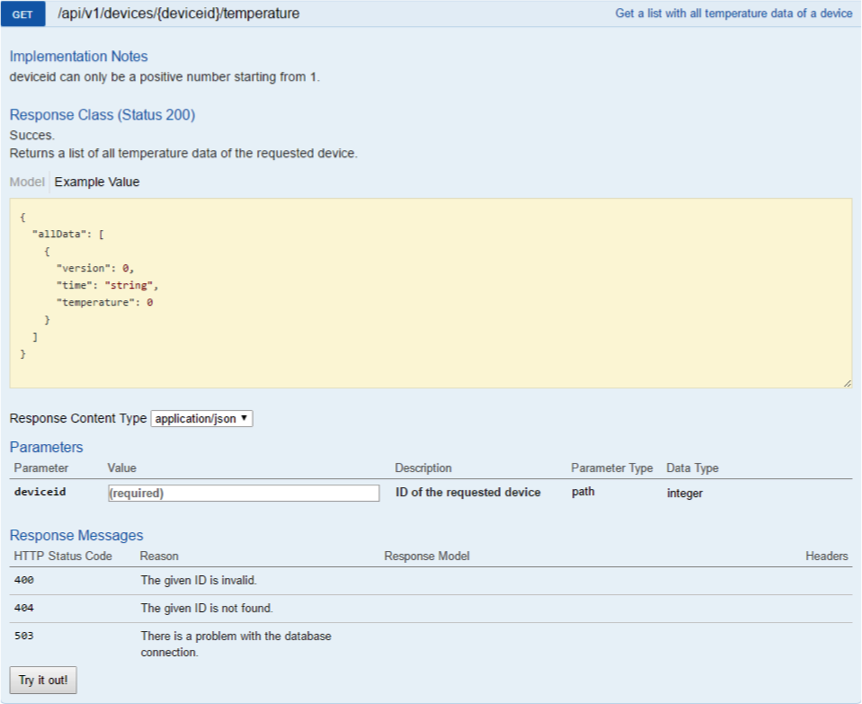Click the Response Messages section heading
The width and height of the screenshot is (862, 704).
pyautogui.click(x=76, y=535)
